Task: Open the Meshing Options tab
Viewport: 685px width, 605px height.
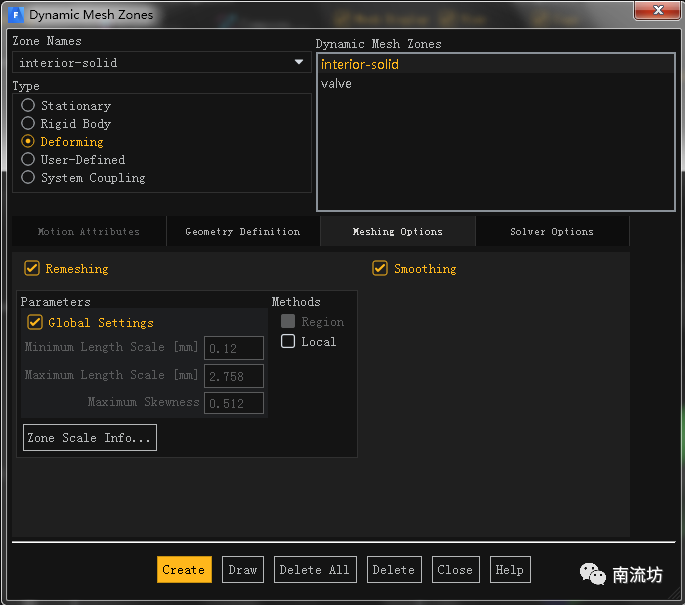Action: pyautogui.click(x=397, y=231)
